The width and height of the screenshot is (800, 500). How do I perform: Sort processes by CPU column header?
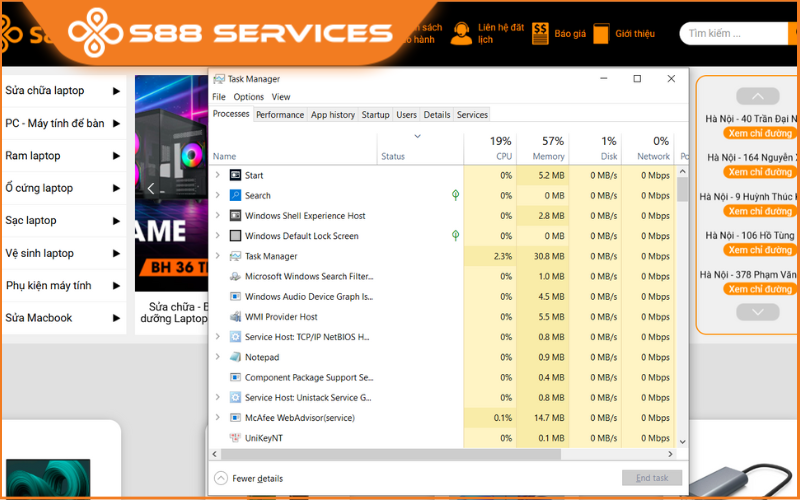click(490, 148)
